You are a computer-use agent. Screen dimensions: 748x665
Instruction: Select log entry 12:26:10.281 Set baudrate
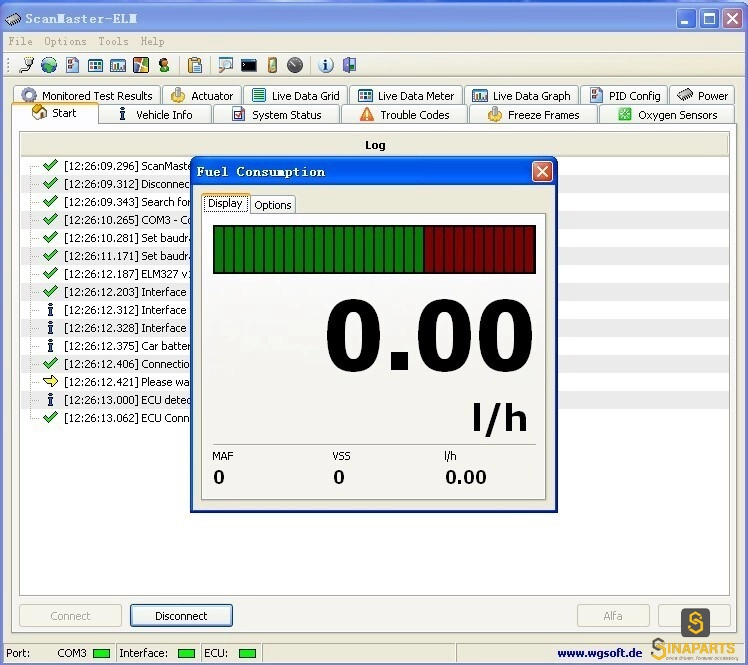pos(126,238)
